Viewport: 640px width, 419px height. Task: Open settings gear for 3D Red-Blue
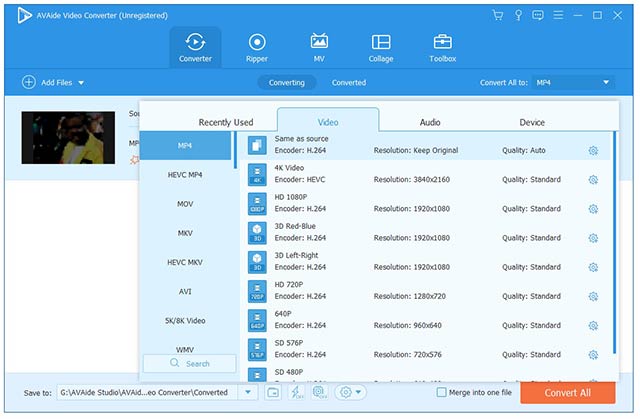(x=593, y=238)
